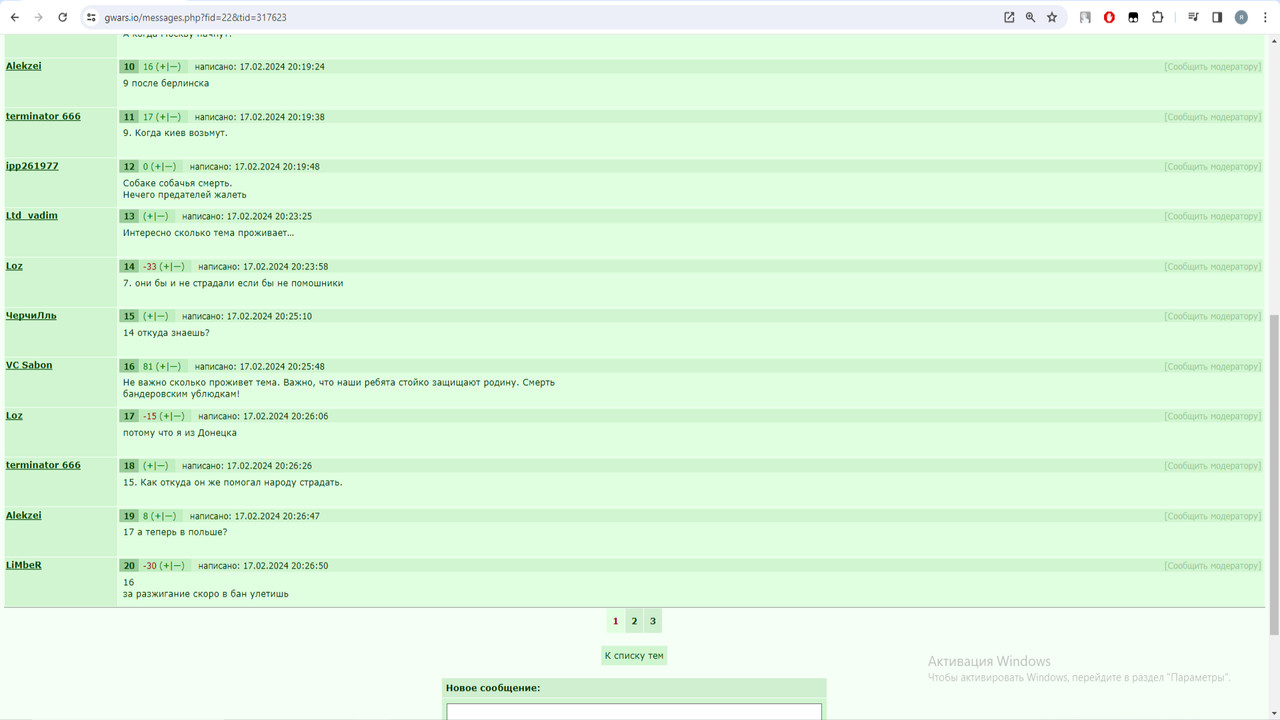Go to page 3 of the thread
The image size is (1280, 720).
[653, 621]
